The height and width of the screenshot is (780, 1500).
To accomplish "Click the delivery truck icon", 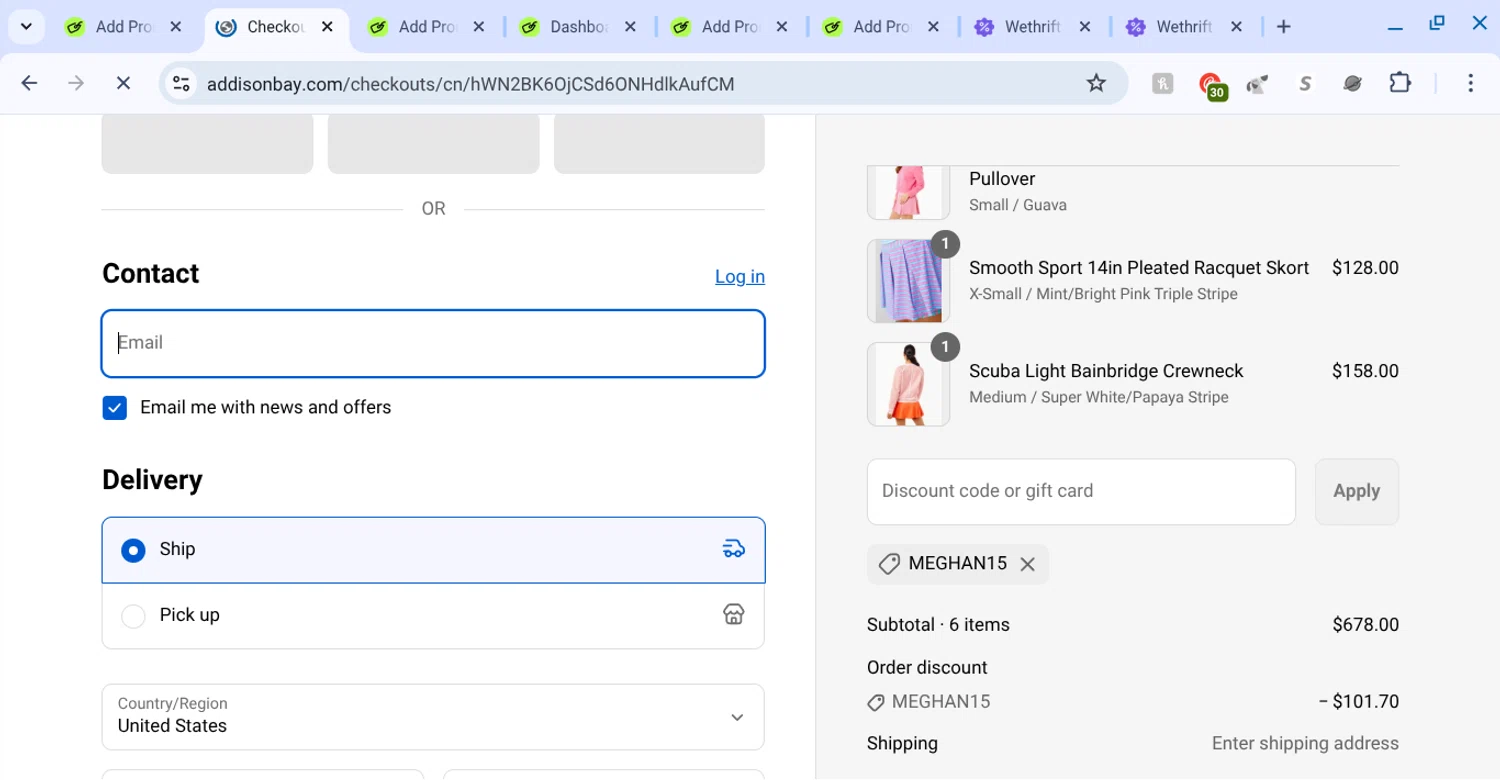I will (734, 549).
